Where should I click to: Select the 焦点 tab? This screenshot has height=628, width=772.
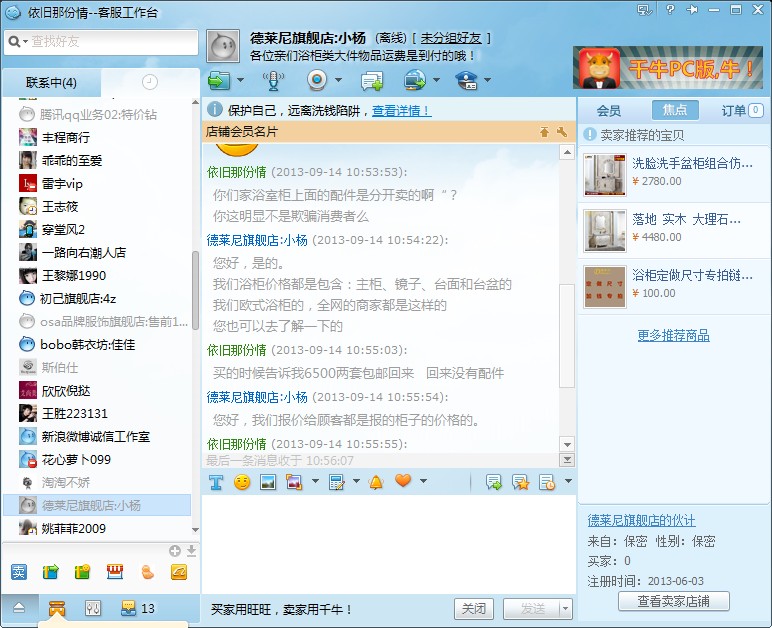675,110
